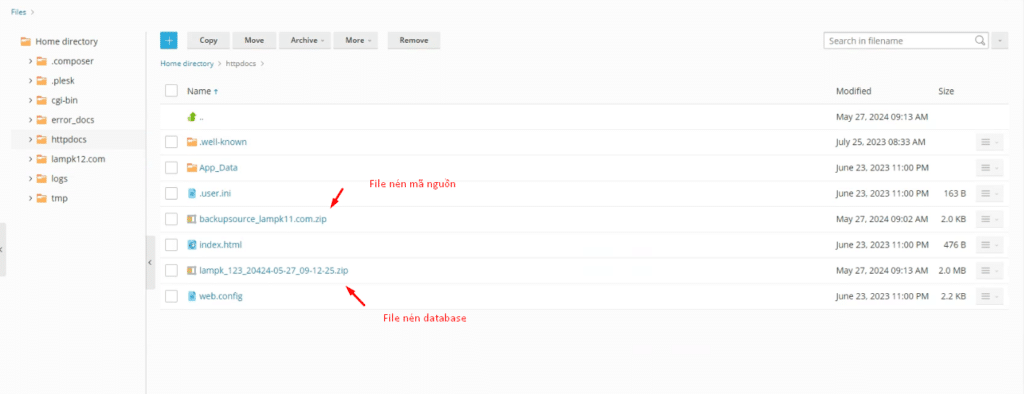1024x394 pixels.
Task: Click the Copy button
Action: pyautogui.click(x=208, y=41)
